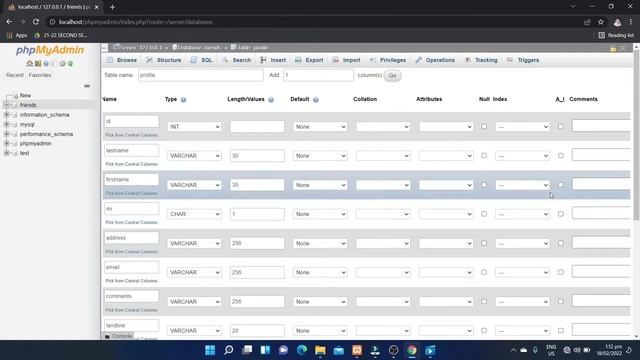The height and width of the screenshot is (360, 640).
Task: Select performance_schema database
Action: pos(47,134)
